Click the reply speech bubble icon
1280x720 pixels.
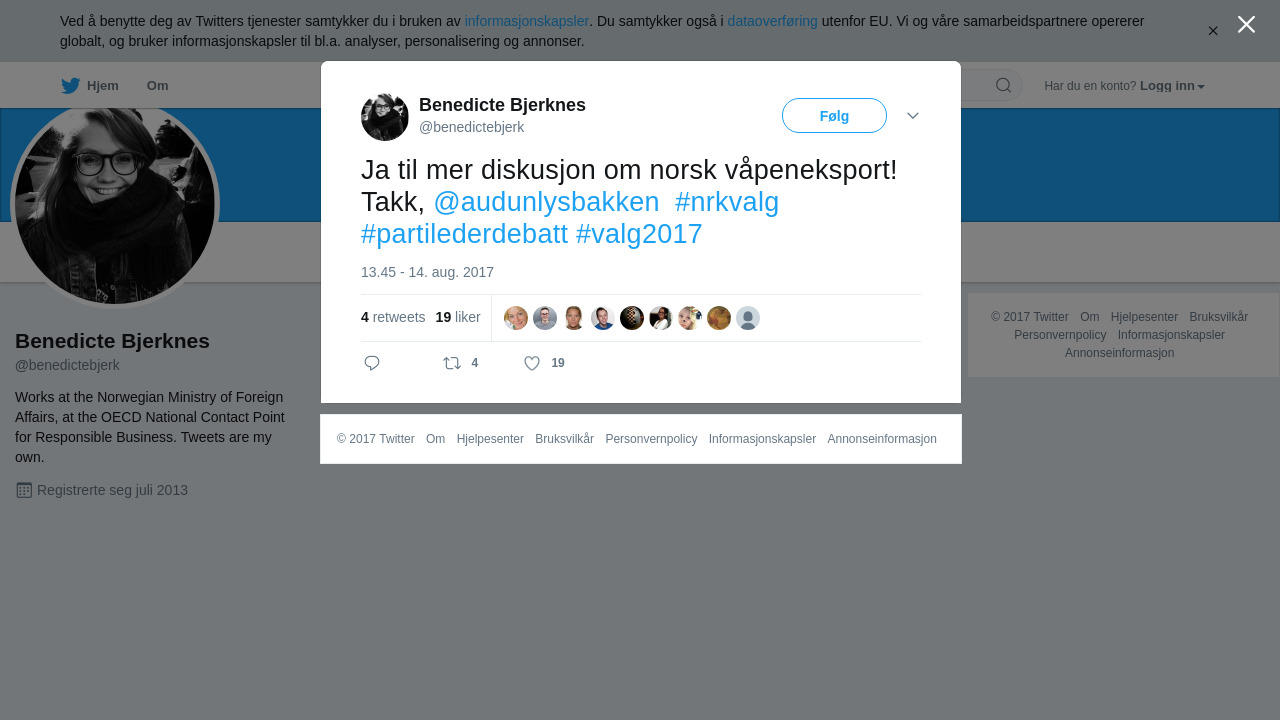tap(372, 363)
